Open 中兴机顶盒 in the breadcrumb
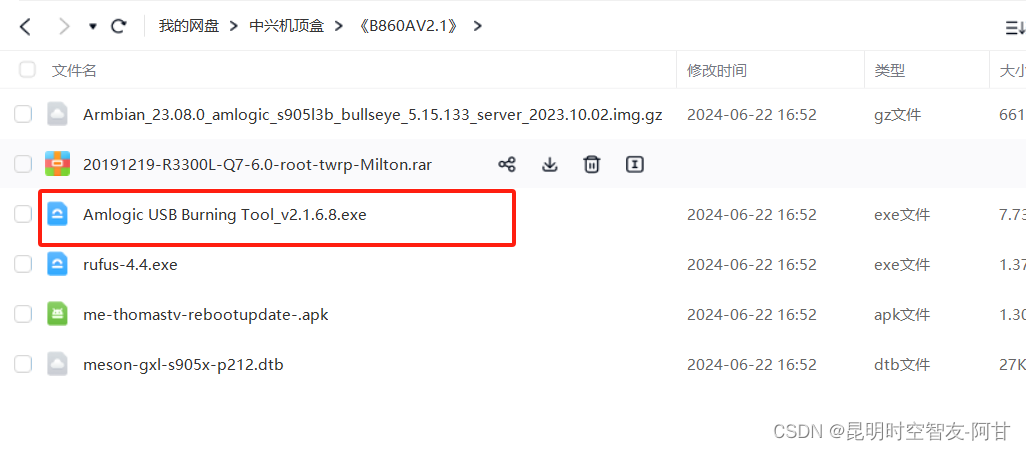The height and width of the screenshot is (450, 1026). click(287, 27)
